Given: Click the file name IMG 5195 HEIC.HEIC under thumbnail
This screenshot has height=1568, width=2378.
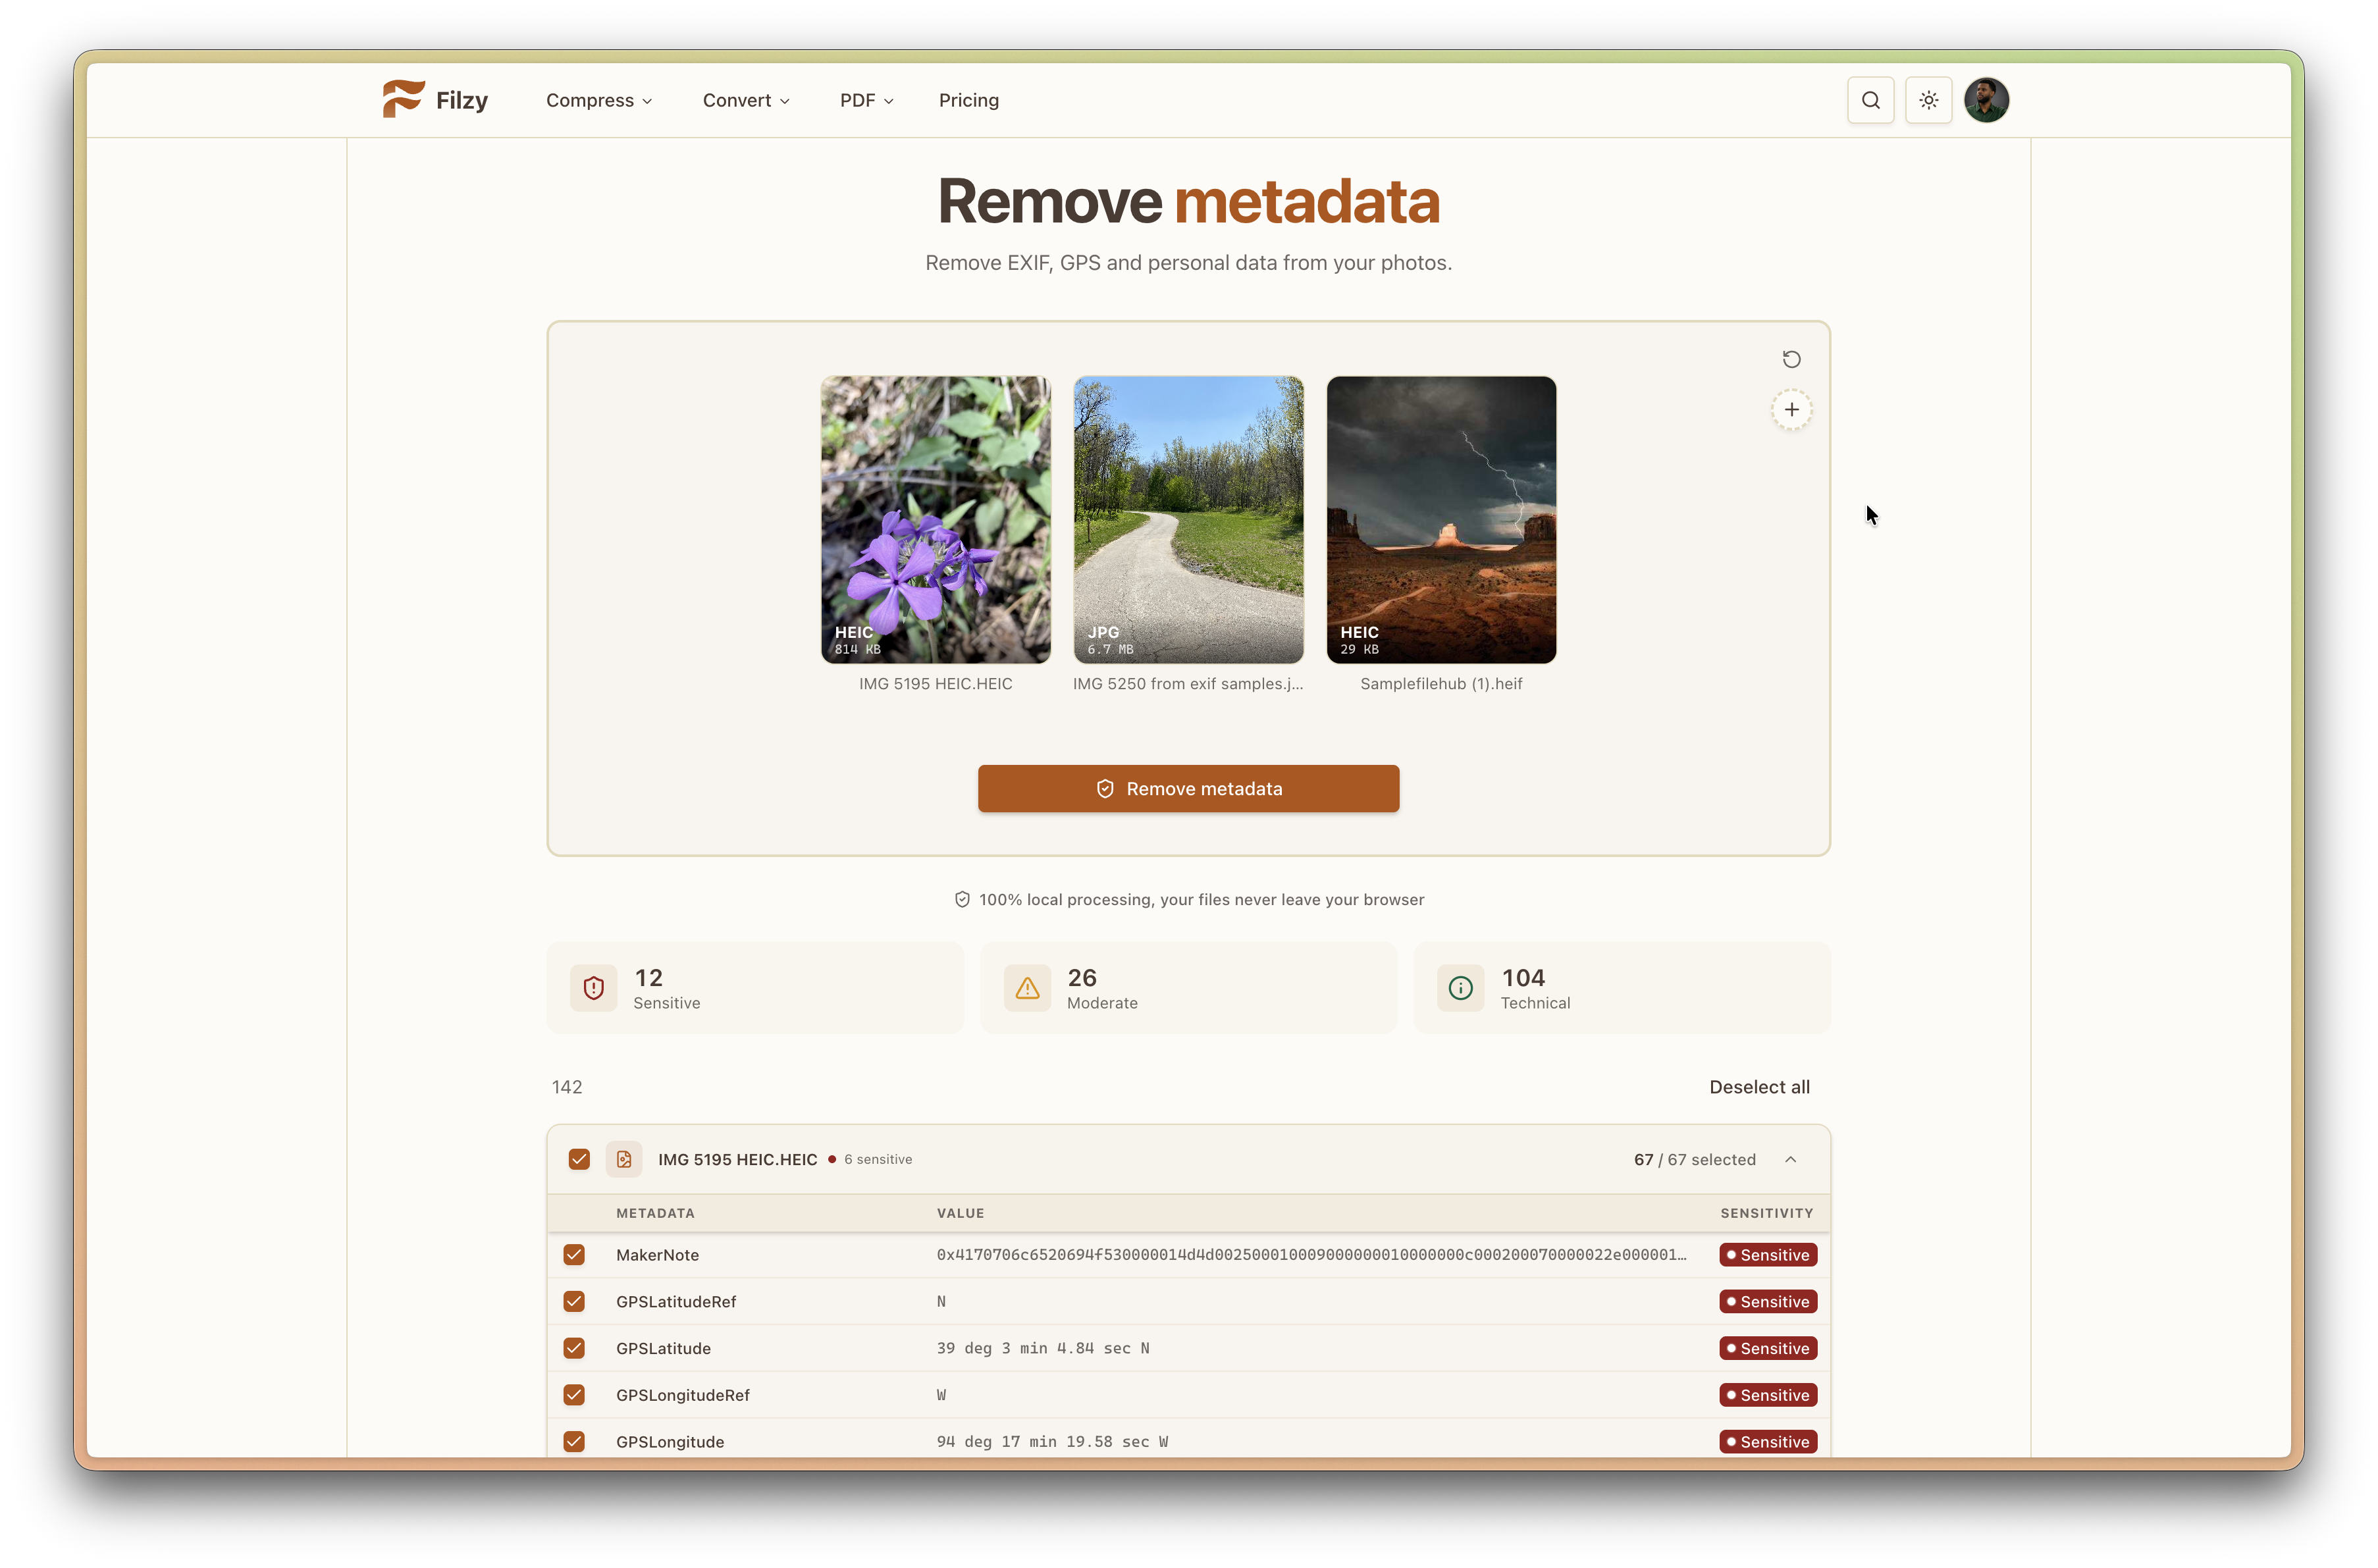Looking at the screenshot, I should click(935, 683).
